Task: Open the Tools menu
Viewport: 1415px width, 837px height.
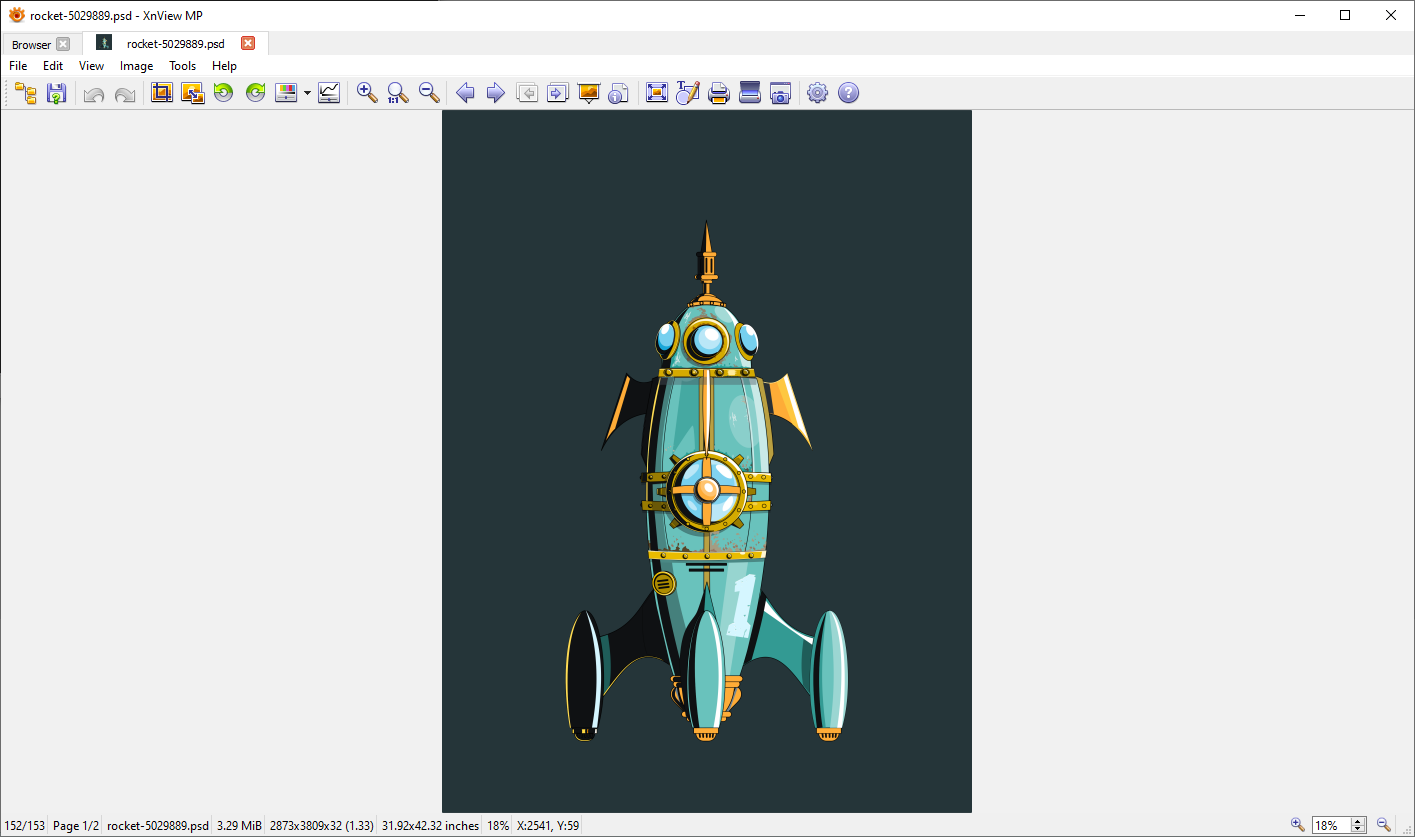Action: (x=182, y=66)
